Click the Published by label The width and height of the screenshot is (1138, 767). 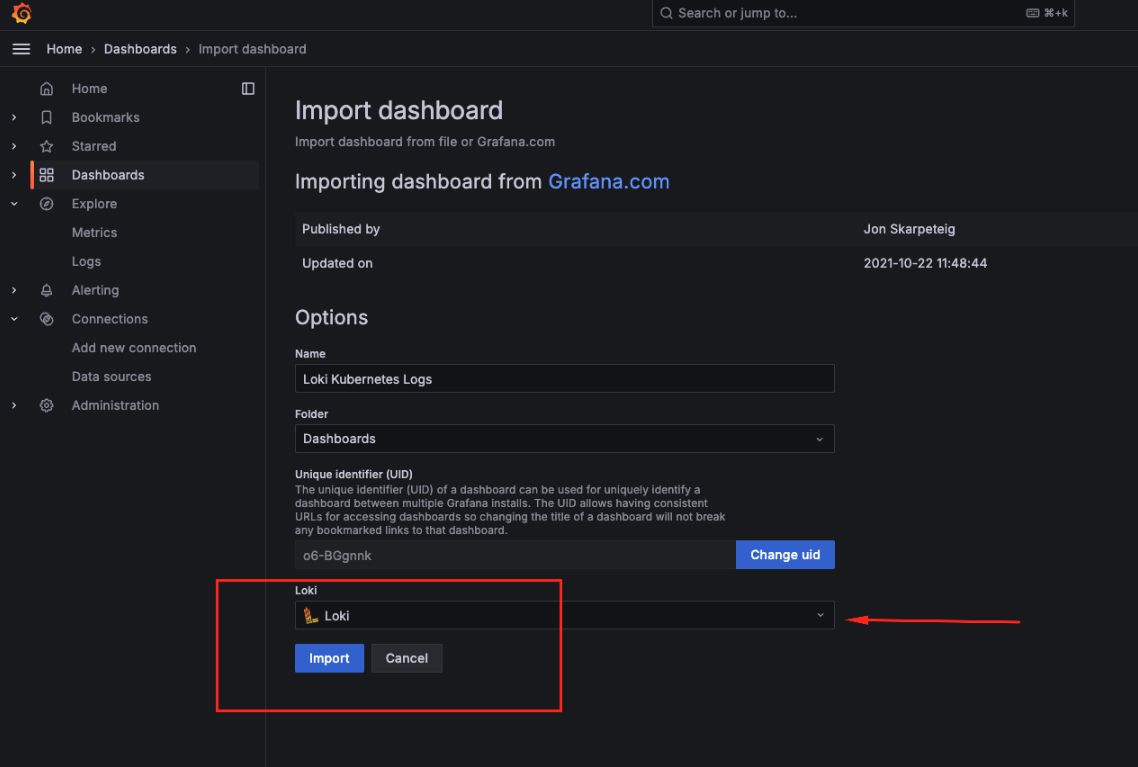pyautogui.click(x=341, y=229)
